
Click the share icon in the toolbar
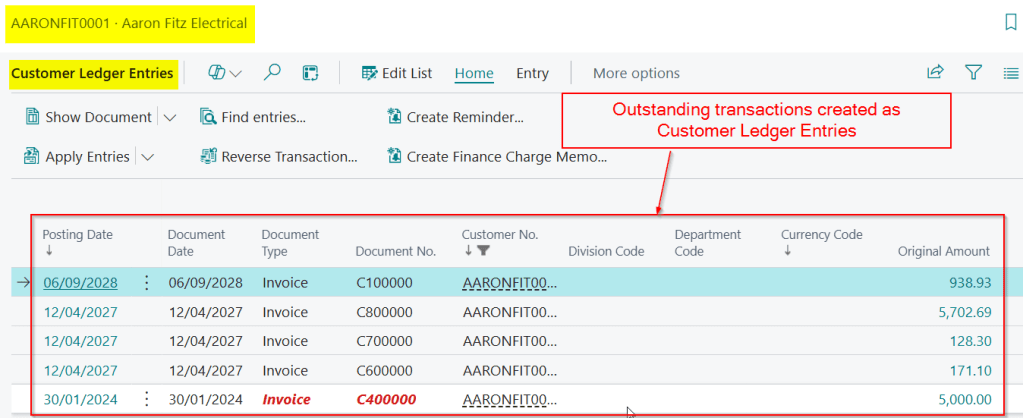tap(935, 72)
